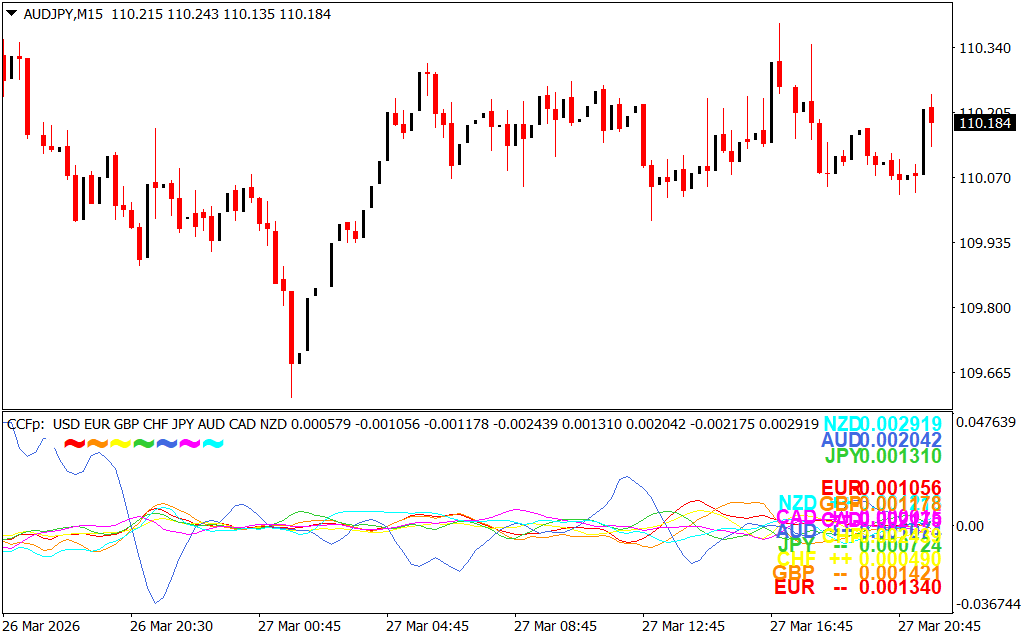
Task: Select the orange GBP -- 0.001421 row
Action: [857, 572]
